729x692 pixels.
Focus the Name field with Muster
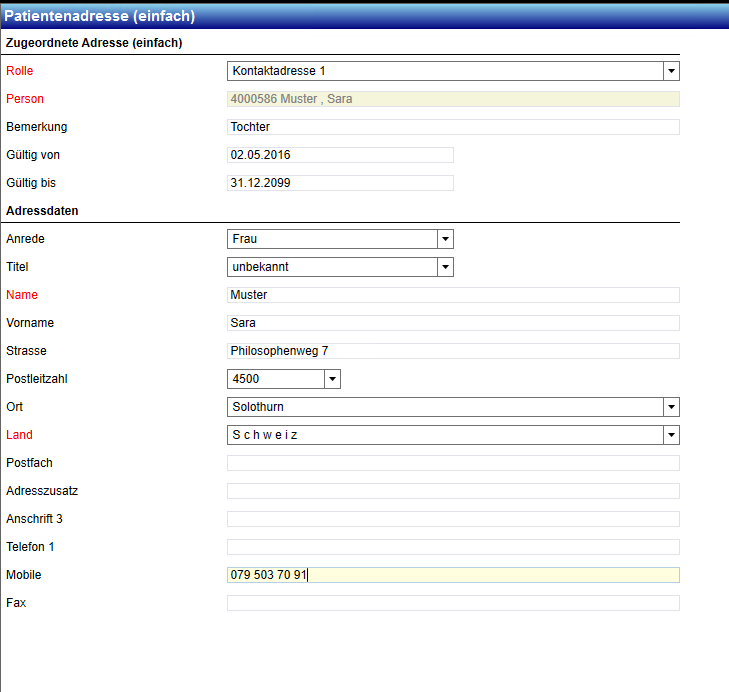click(453, 295)
